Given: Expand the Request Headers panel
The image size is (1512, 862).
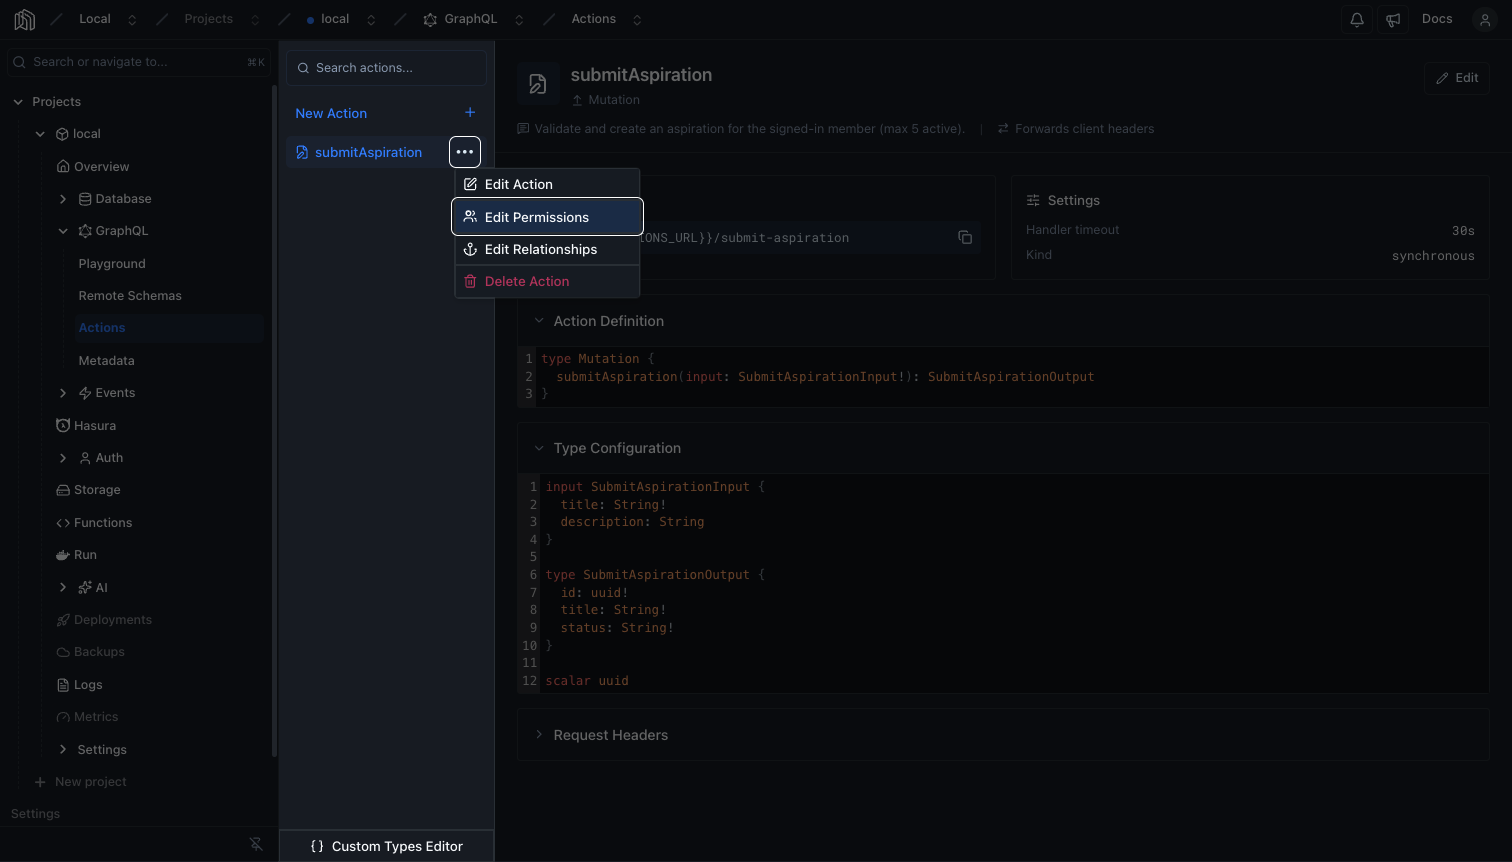Looking at the screenshot, I should coord(539,735).
